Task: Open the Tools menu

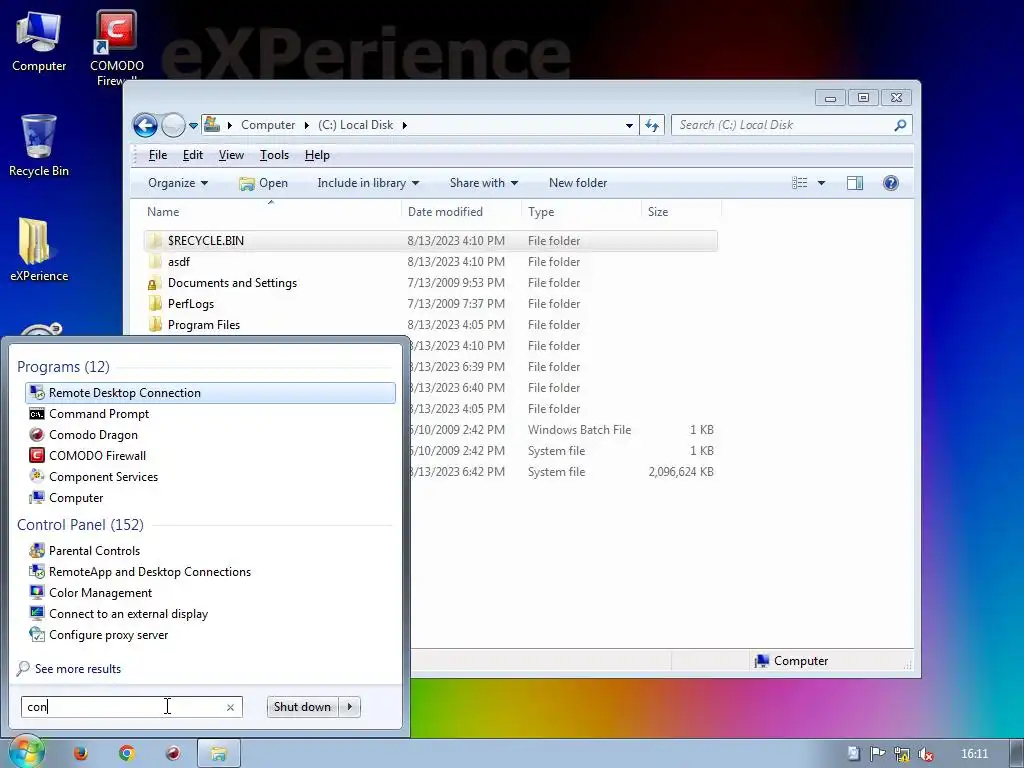Action: [274, 155]
